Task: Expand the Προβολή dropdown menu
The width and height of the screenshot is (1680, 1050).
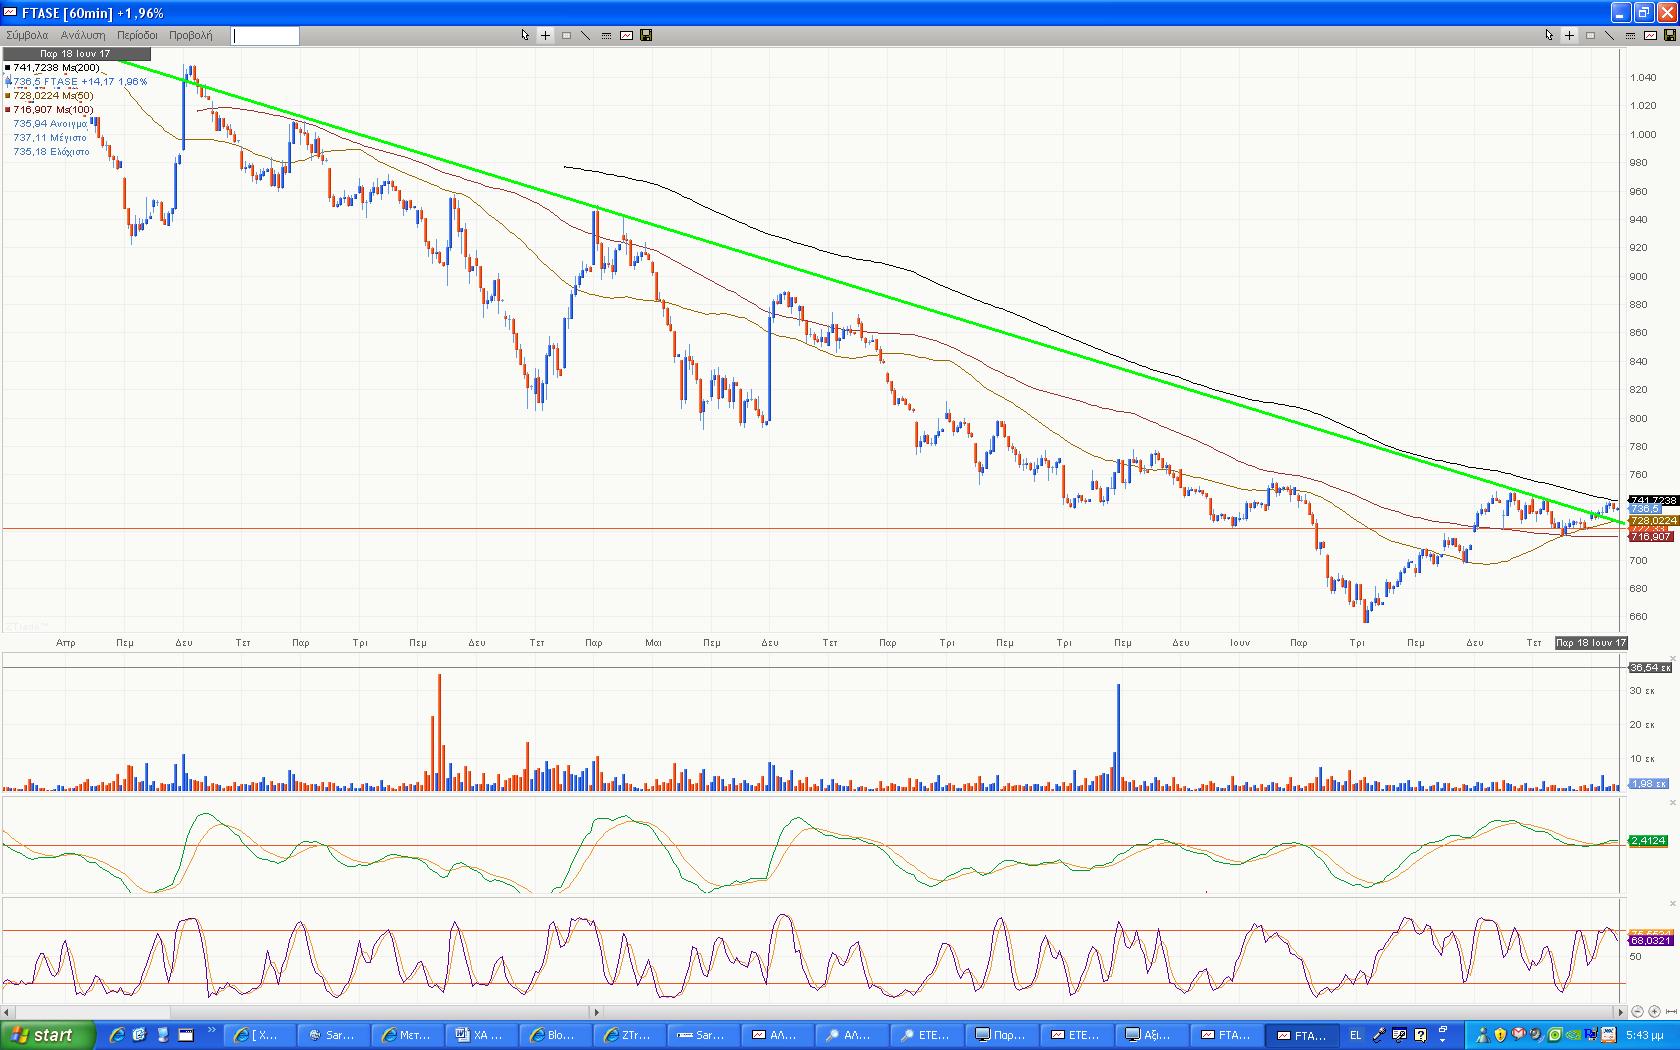Action: [x=190, y=35]
